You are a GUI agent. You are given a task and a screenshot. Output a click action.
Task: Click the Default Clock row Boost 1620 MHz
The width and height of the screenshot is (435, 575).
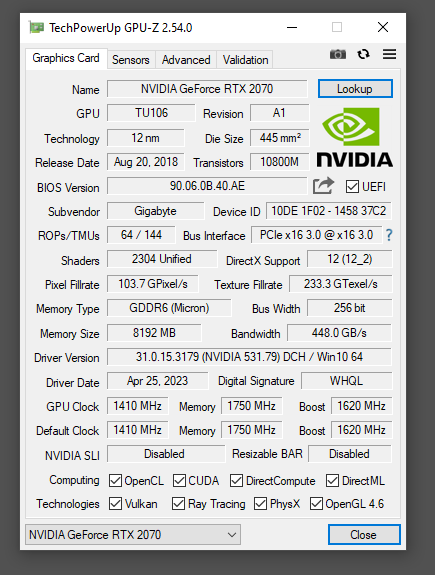pos(362,430)
